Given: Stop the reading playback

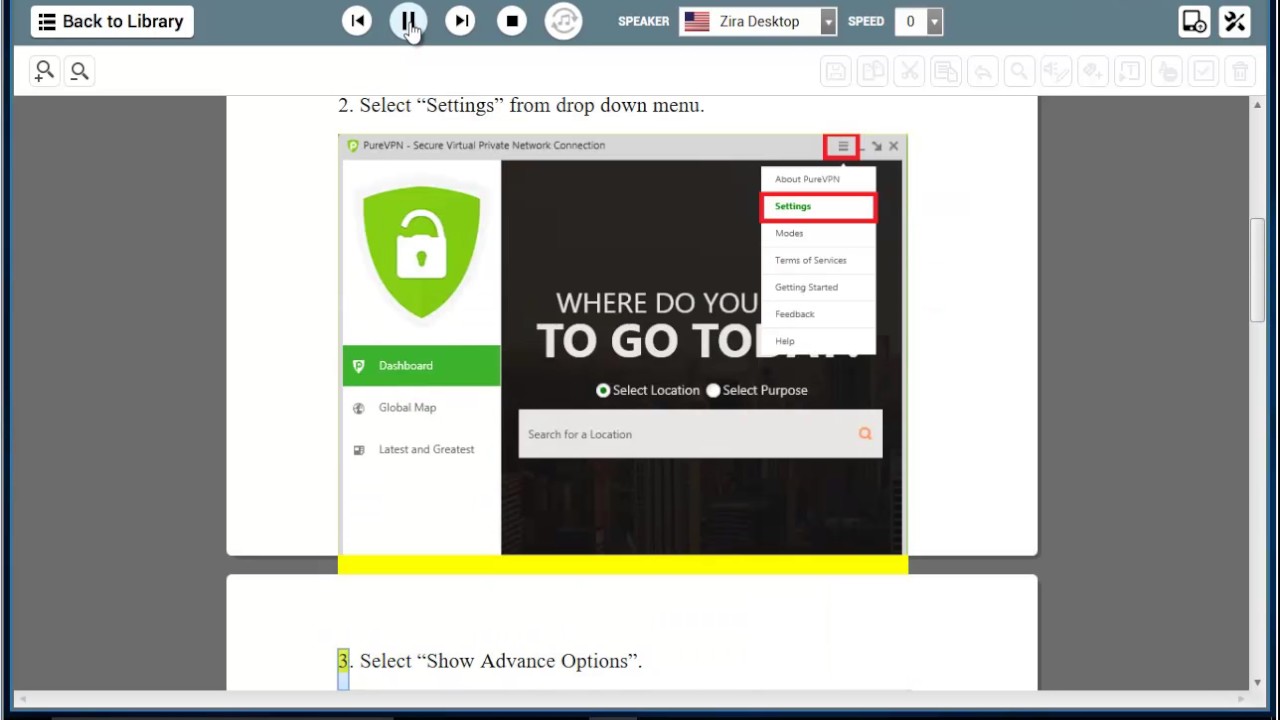Looking at the screenshot, I should pyautogui.click(x=512, y=21).
